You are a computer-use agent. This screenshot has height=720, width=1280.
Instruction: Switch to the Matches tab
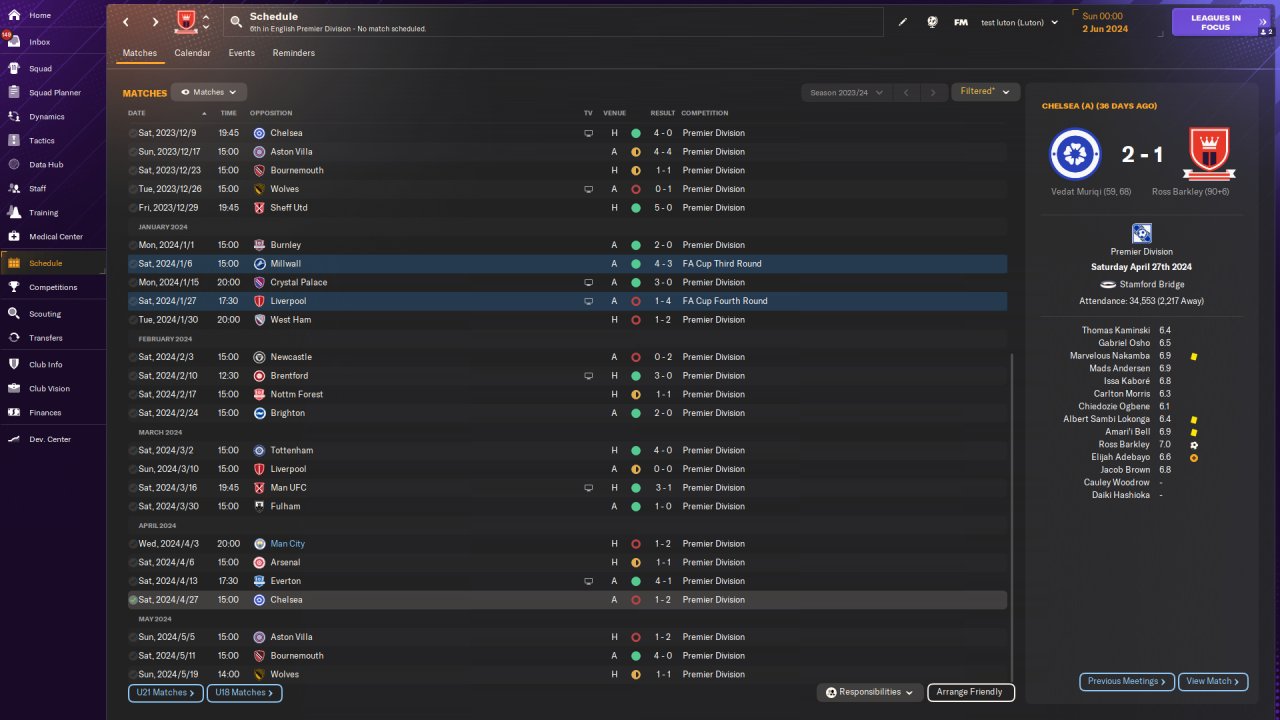pos(140,53)
